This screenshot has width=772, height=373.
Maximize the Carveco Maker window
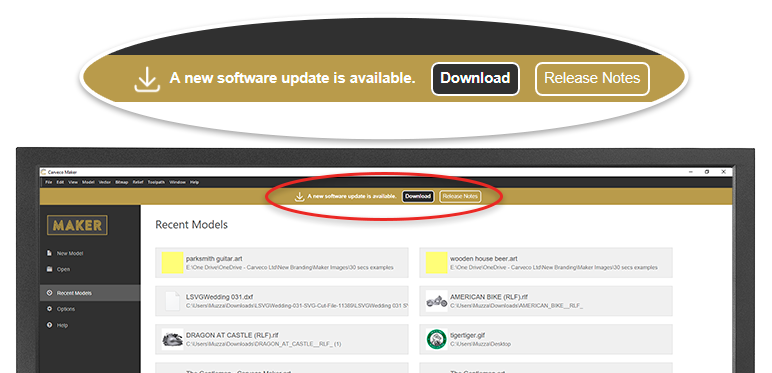[x=707, y=172]
